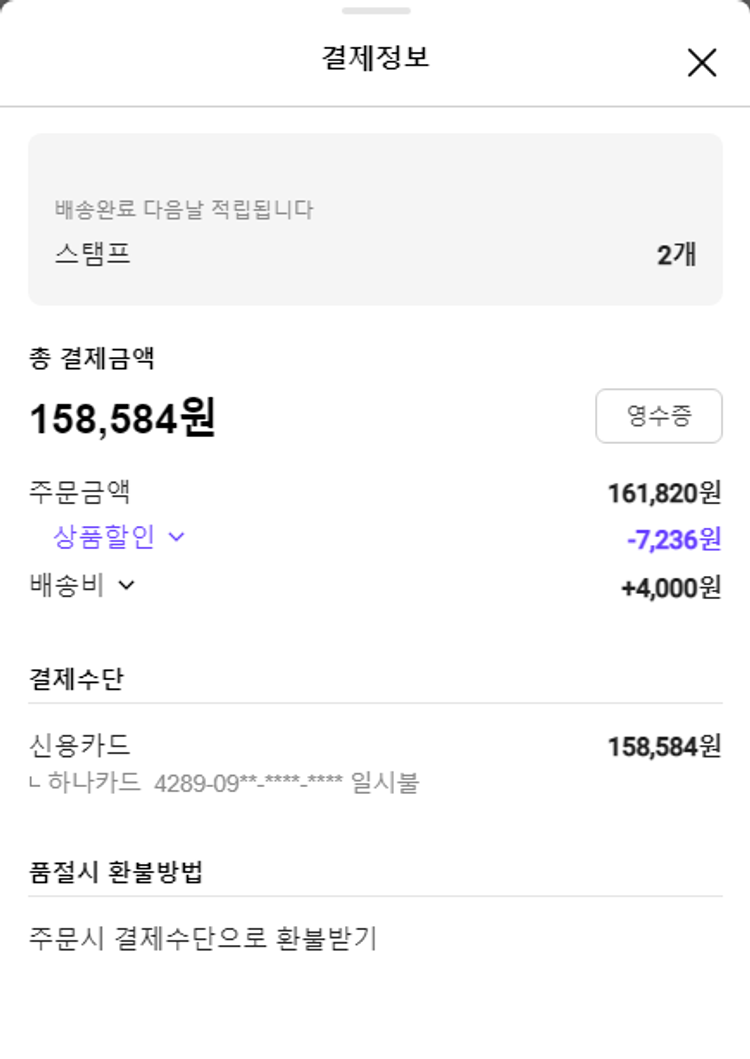750x1059 pixels.
Task: Close the 결제정보 payment sheet
Action: click(702, 62)
